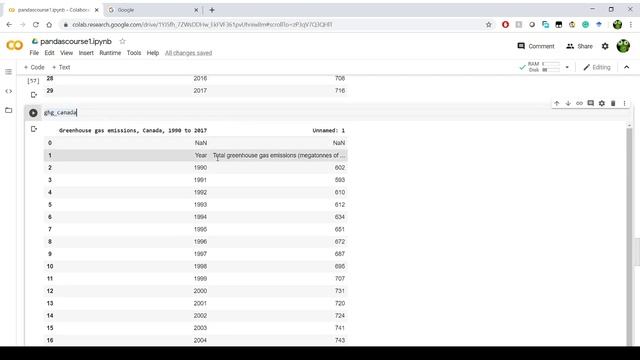Viewport: 640px width, 360px height.
Task: Open Chrome menu three dots
Action: tap(631, 25)
